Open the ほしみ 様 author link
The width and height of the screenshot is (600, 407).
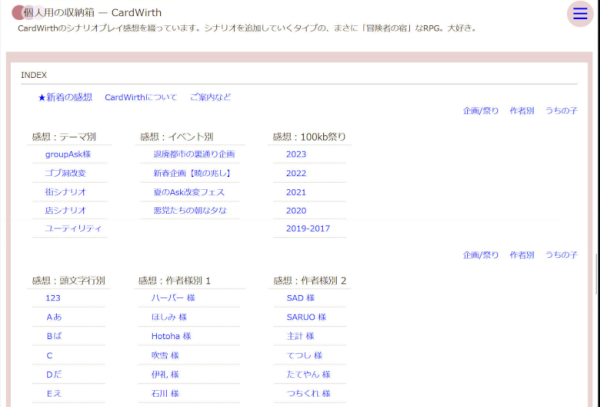(169, 317)
